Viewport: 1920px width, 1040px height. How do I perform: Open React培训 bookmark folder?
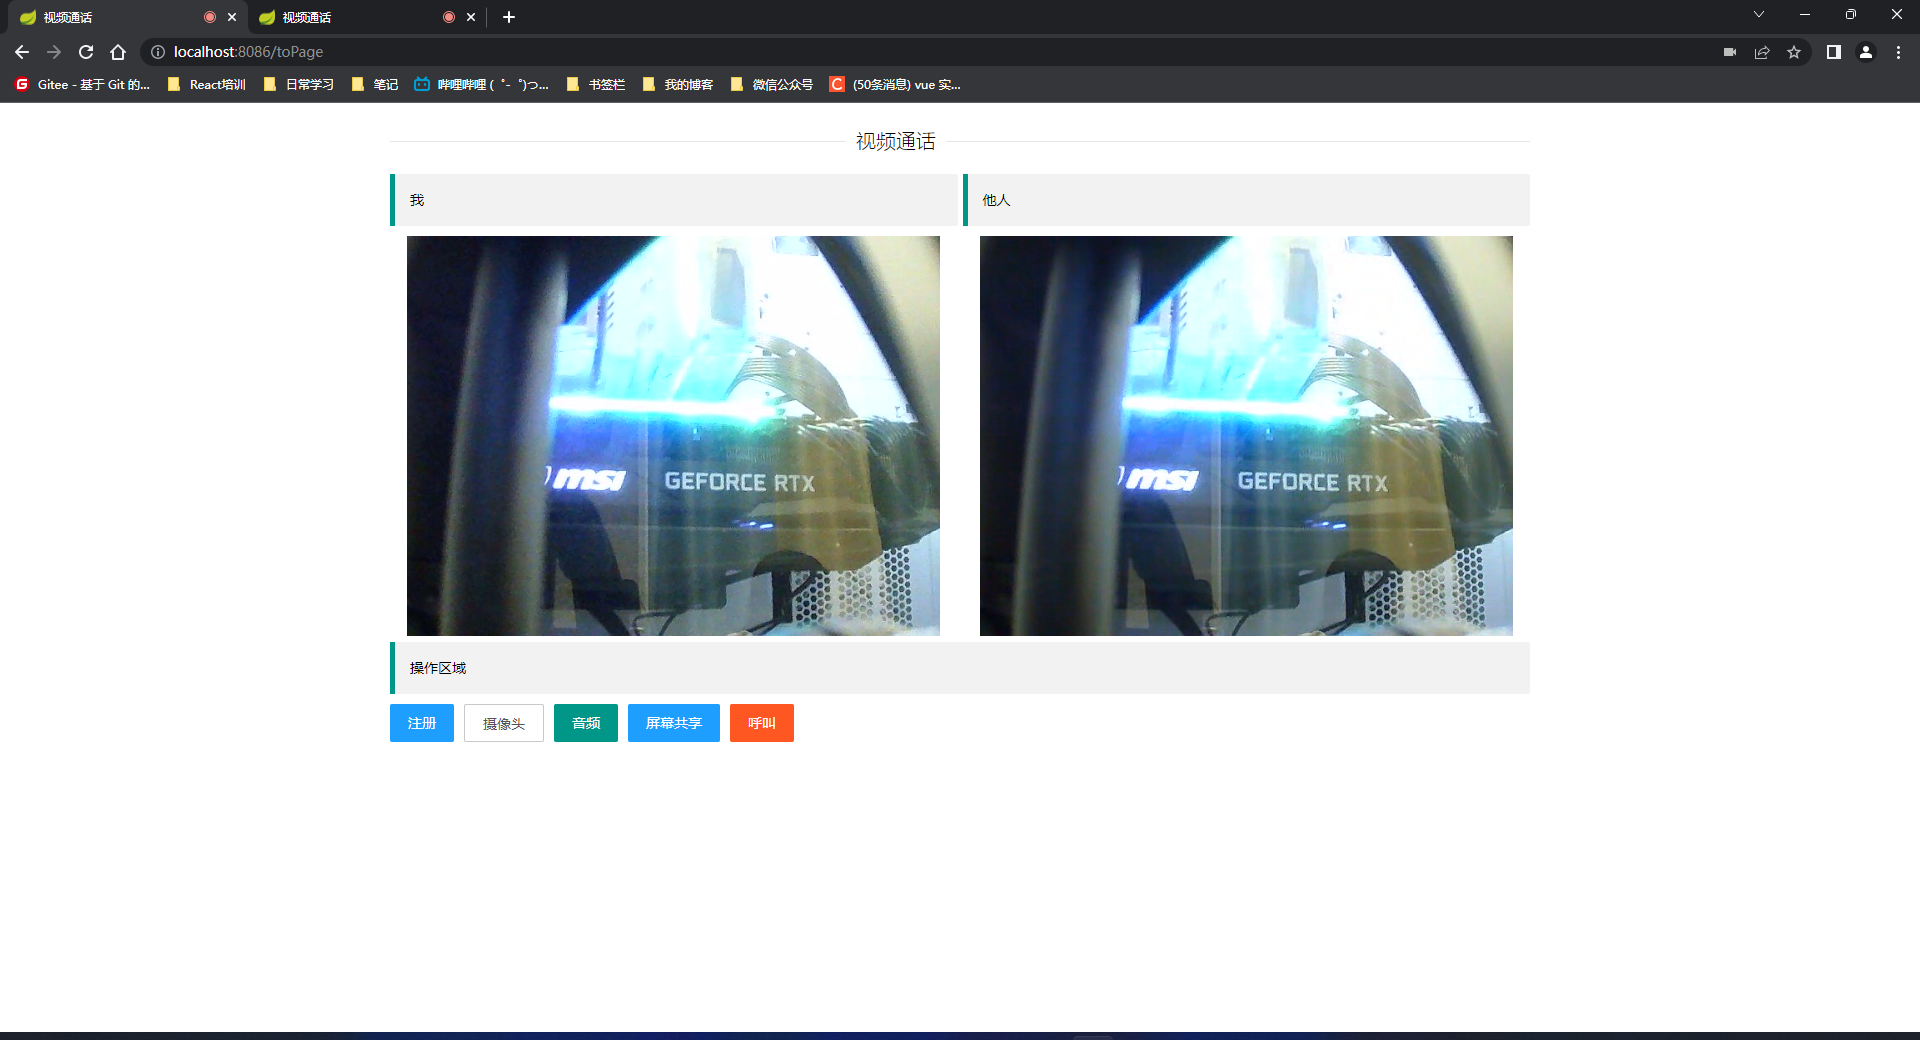coord(207,85)
